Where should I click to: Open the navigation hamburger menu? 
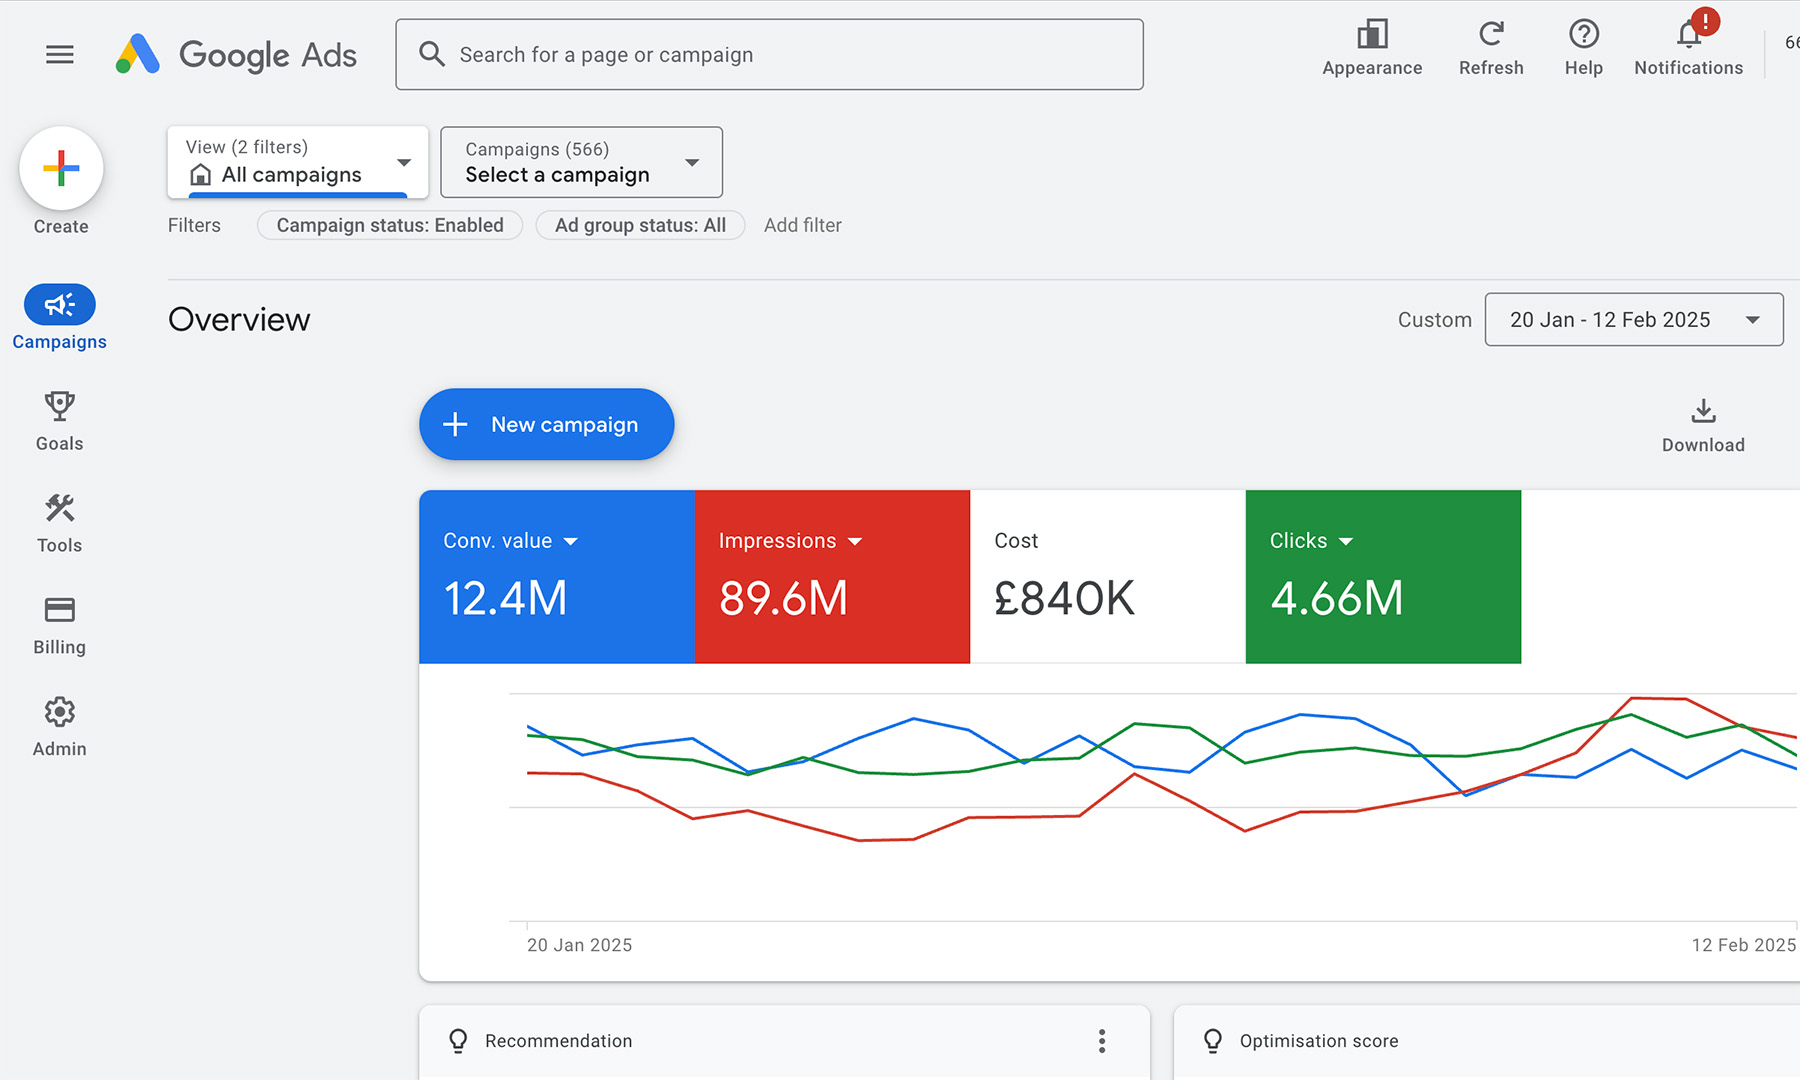pos(59,54)
